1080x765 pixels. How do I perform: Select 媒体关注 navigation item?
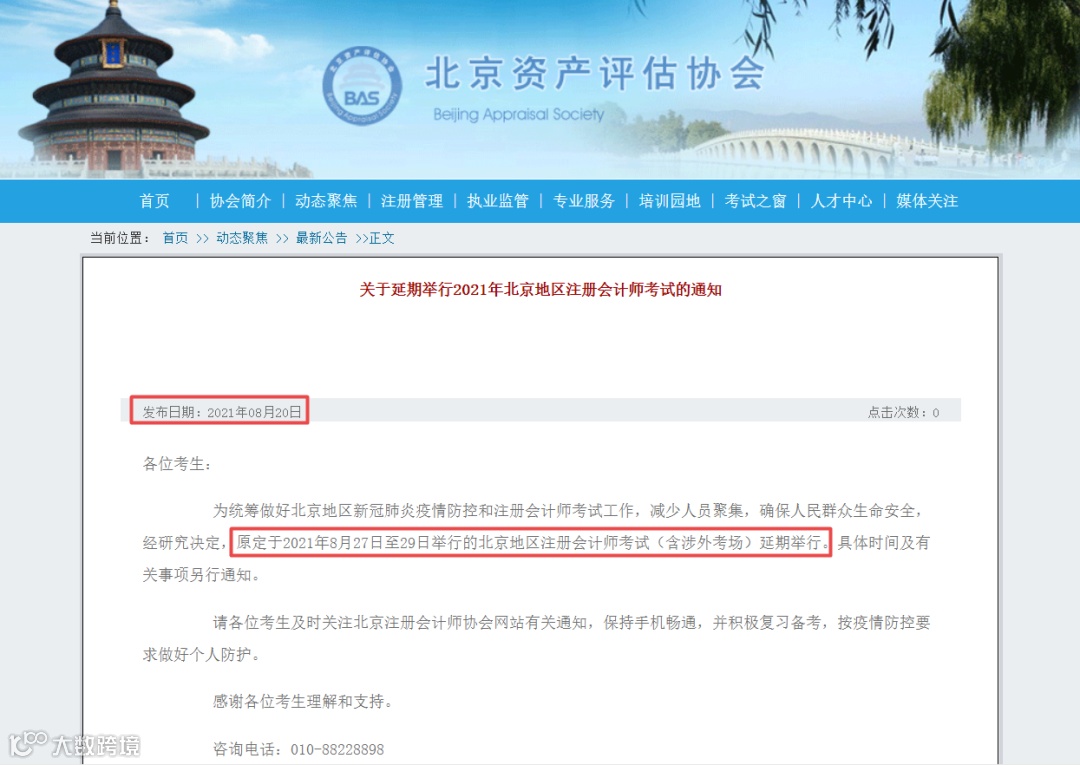point(927,201)
